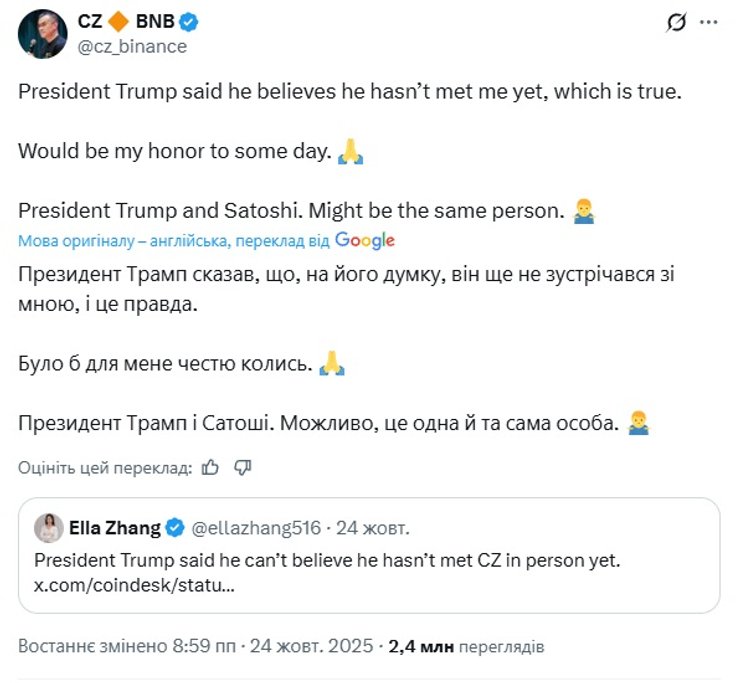Open CZ's profile avatar picture

click(x=42, y=33)
